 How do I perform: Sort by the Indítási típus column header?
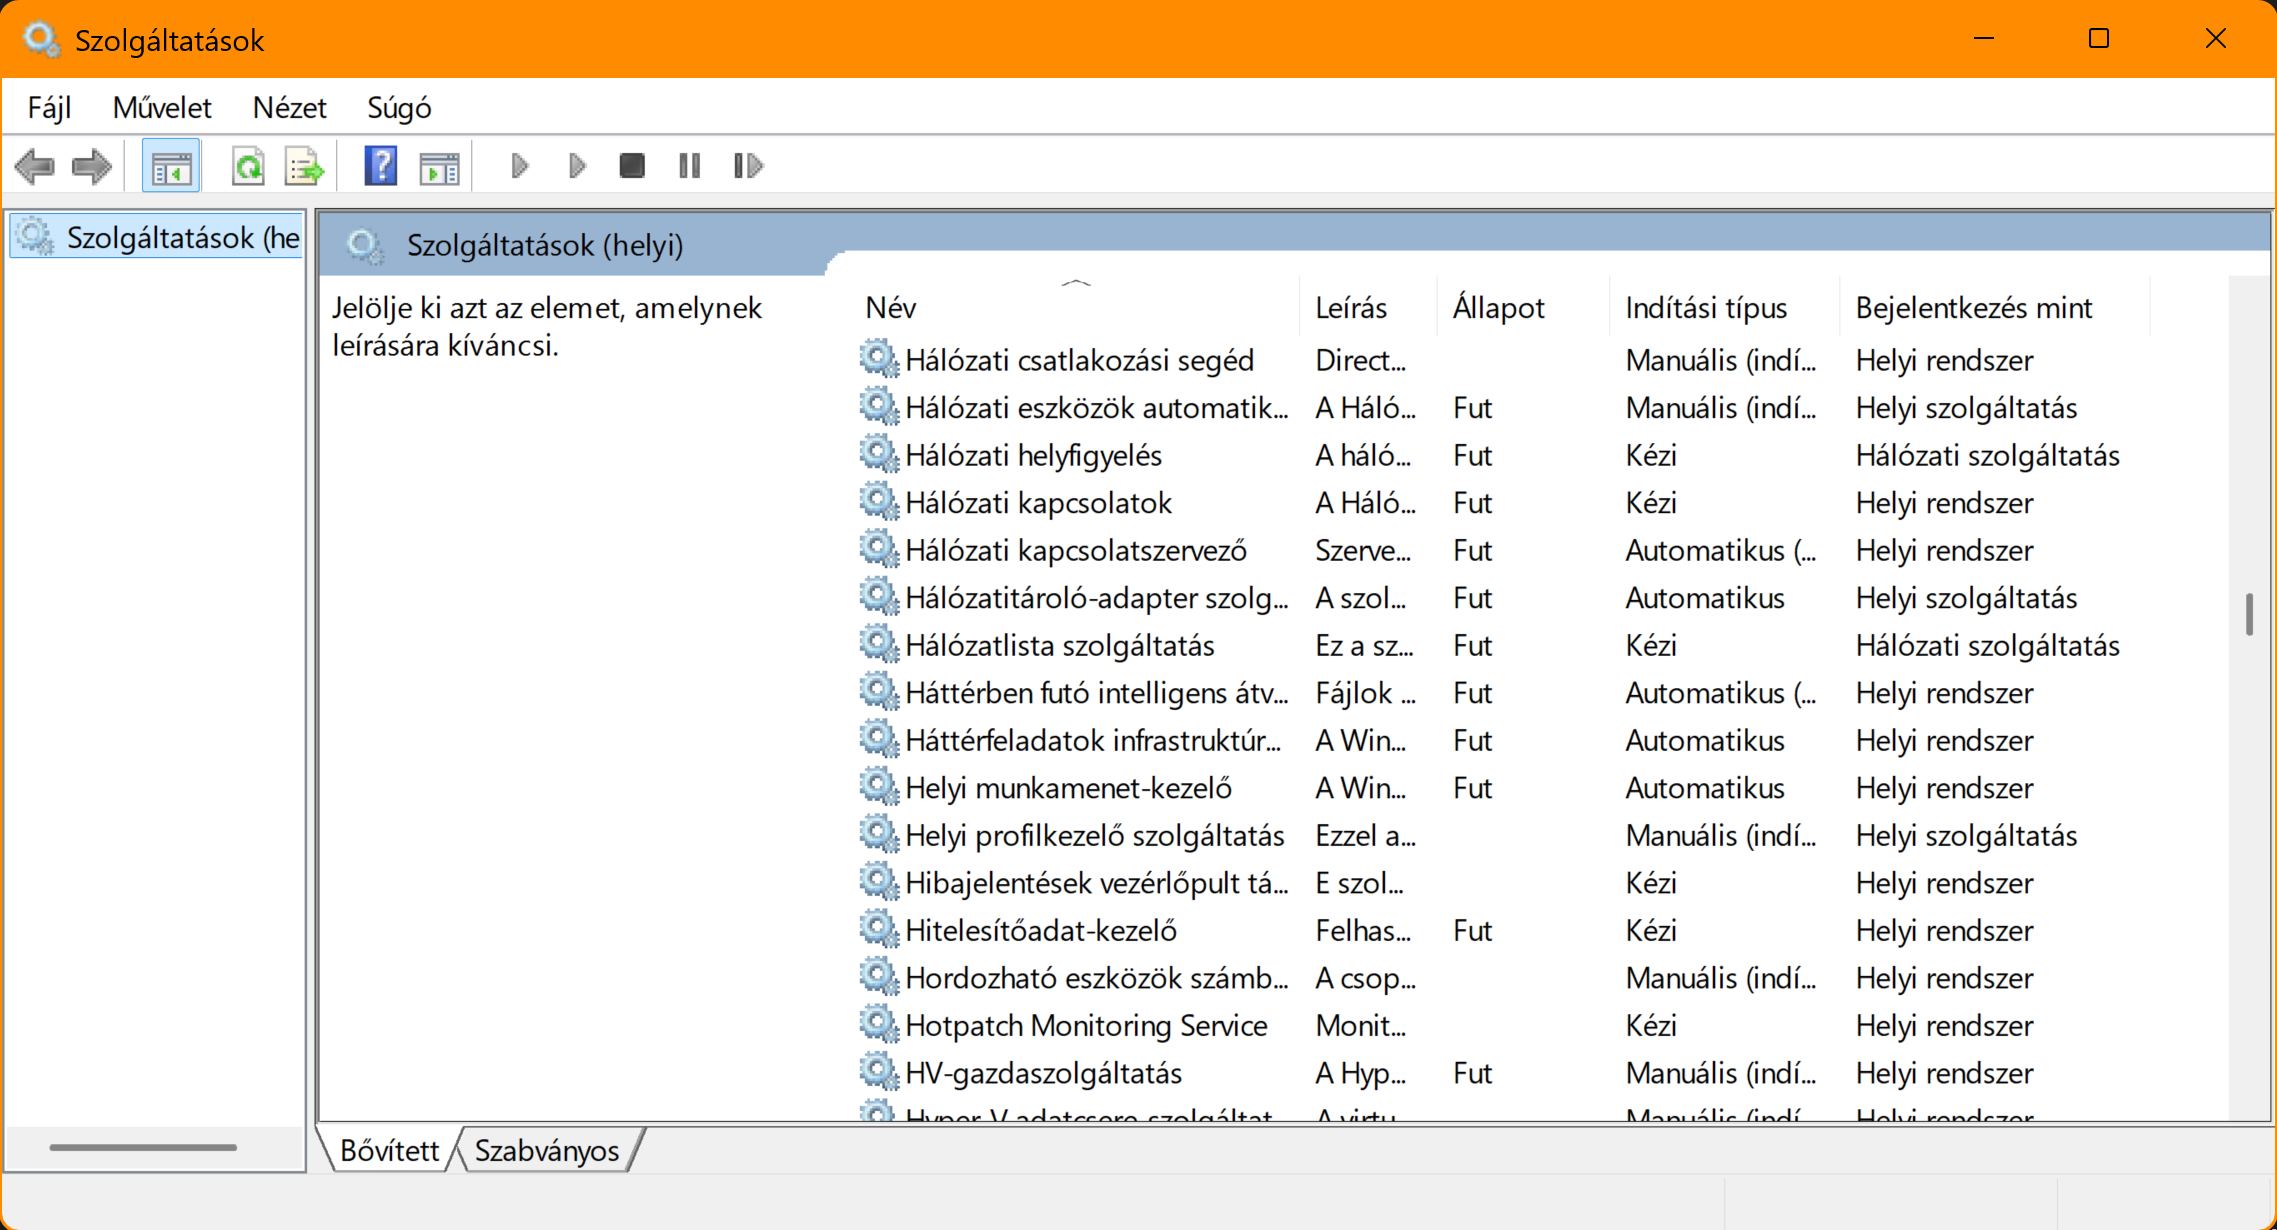(x=1706, y=308)
